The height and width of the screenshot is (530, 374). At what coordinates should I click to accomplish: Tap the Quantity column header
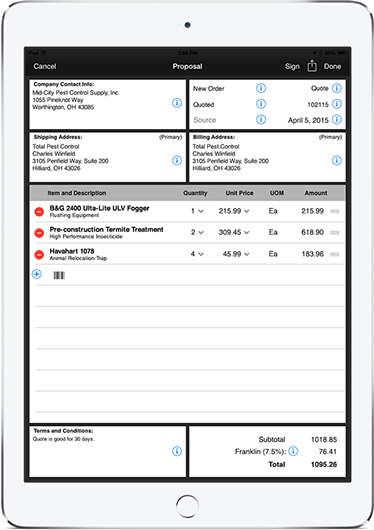point(195,193)
